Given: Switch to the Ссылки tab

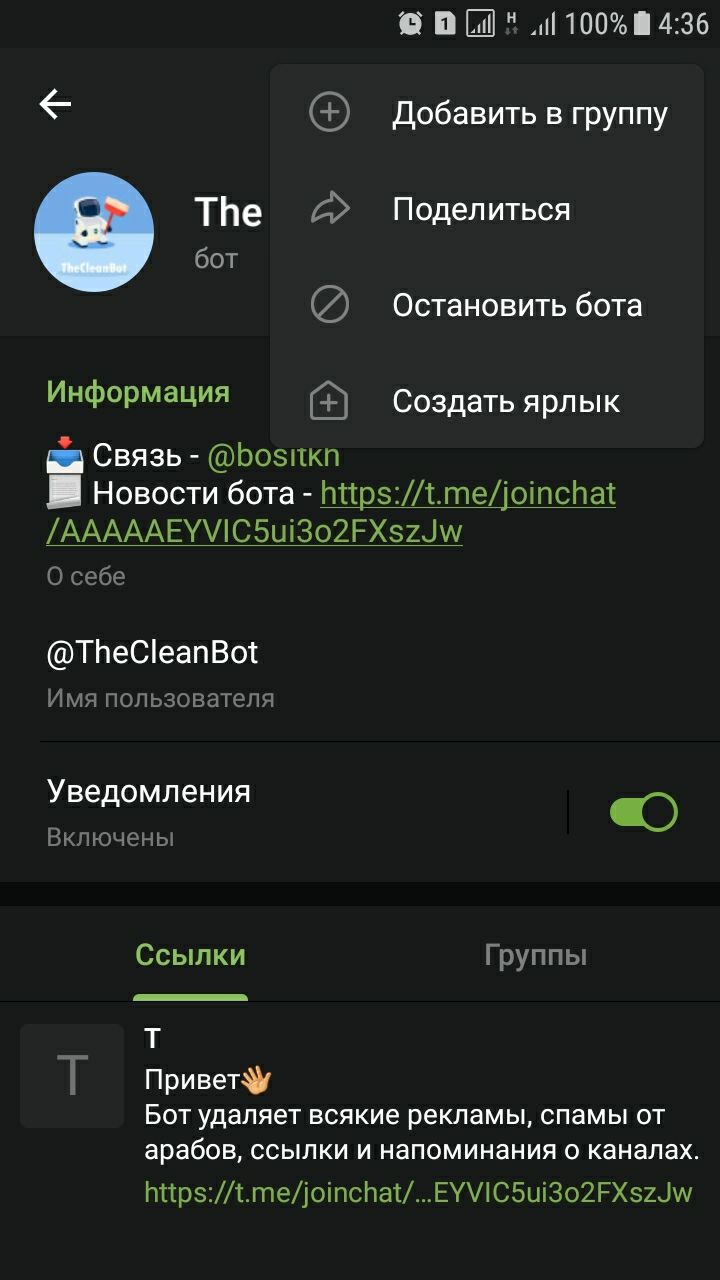Looking at the screenshot, I should [190, 955].
